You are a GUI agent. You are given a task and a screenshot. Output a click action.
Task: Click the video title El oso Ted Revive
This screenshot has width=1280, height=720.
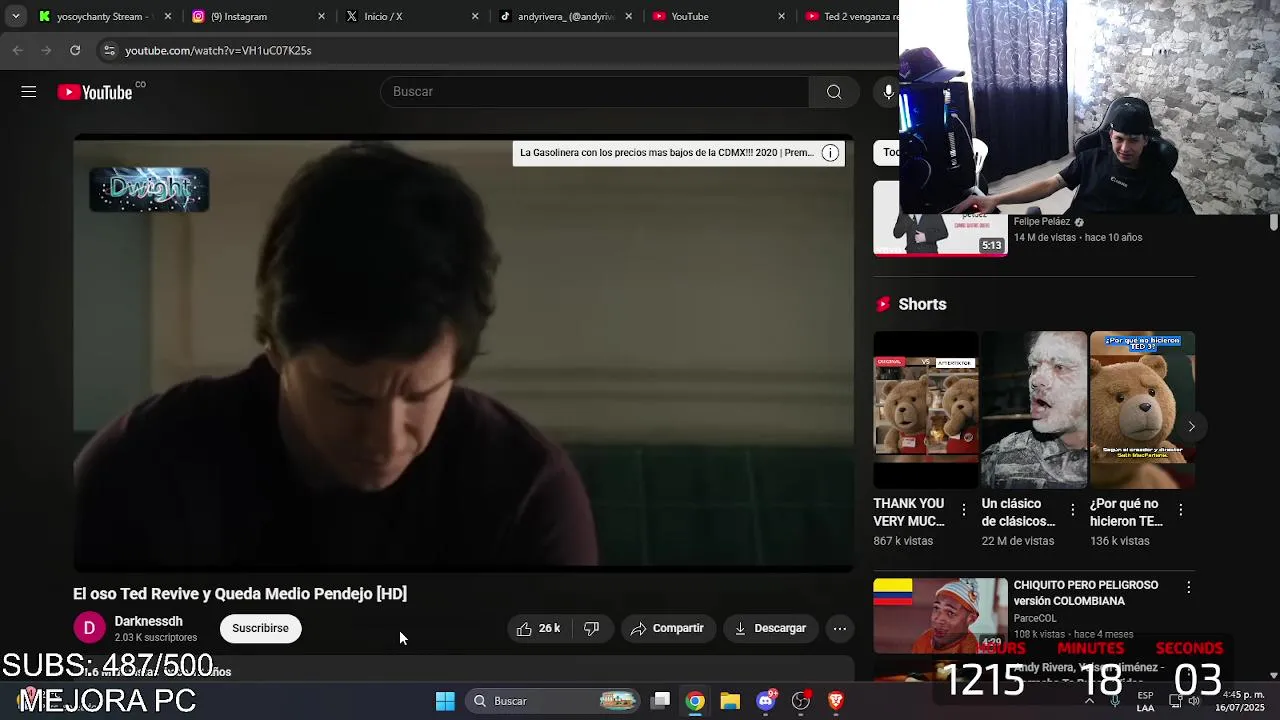click(x=240, y=594)
